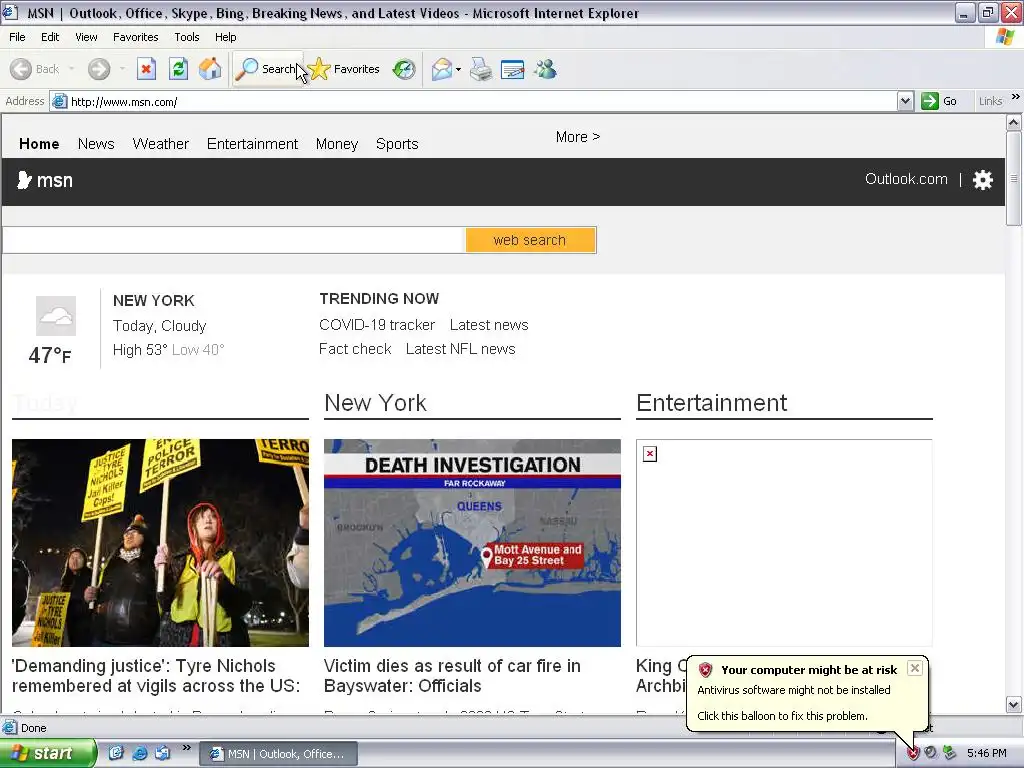
Task: Click the Forward arrow button
Action: [99, 69]
